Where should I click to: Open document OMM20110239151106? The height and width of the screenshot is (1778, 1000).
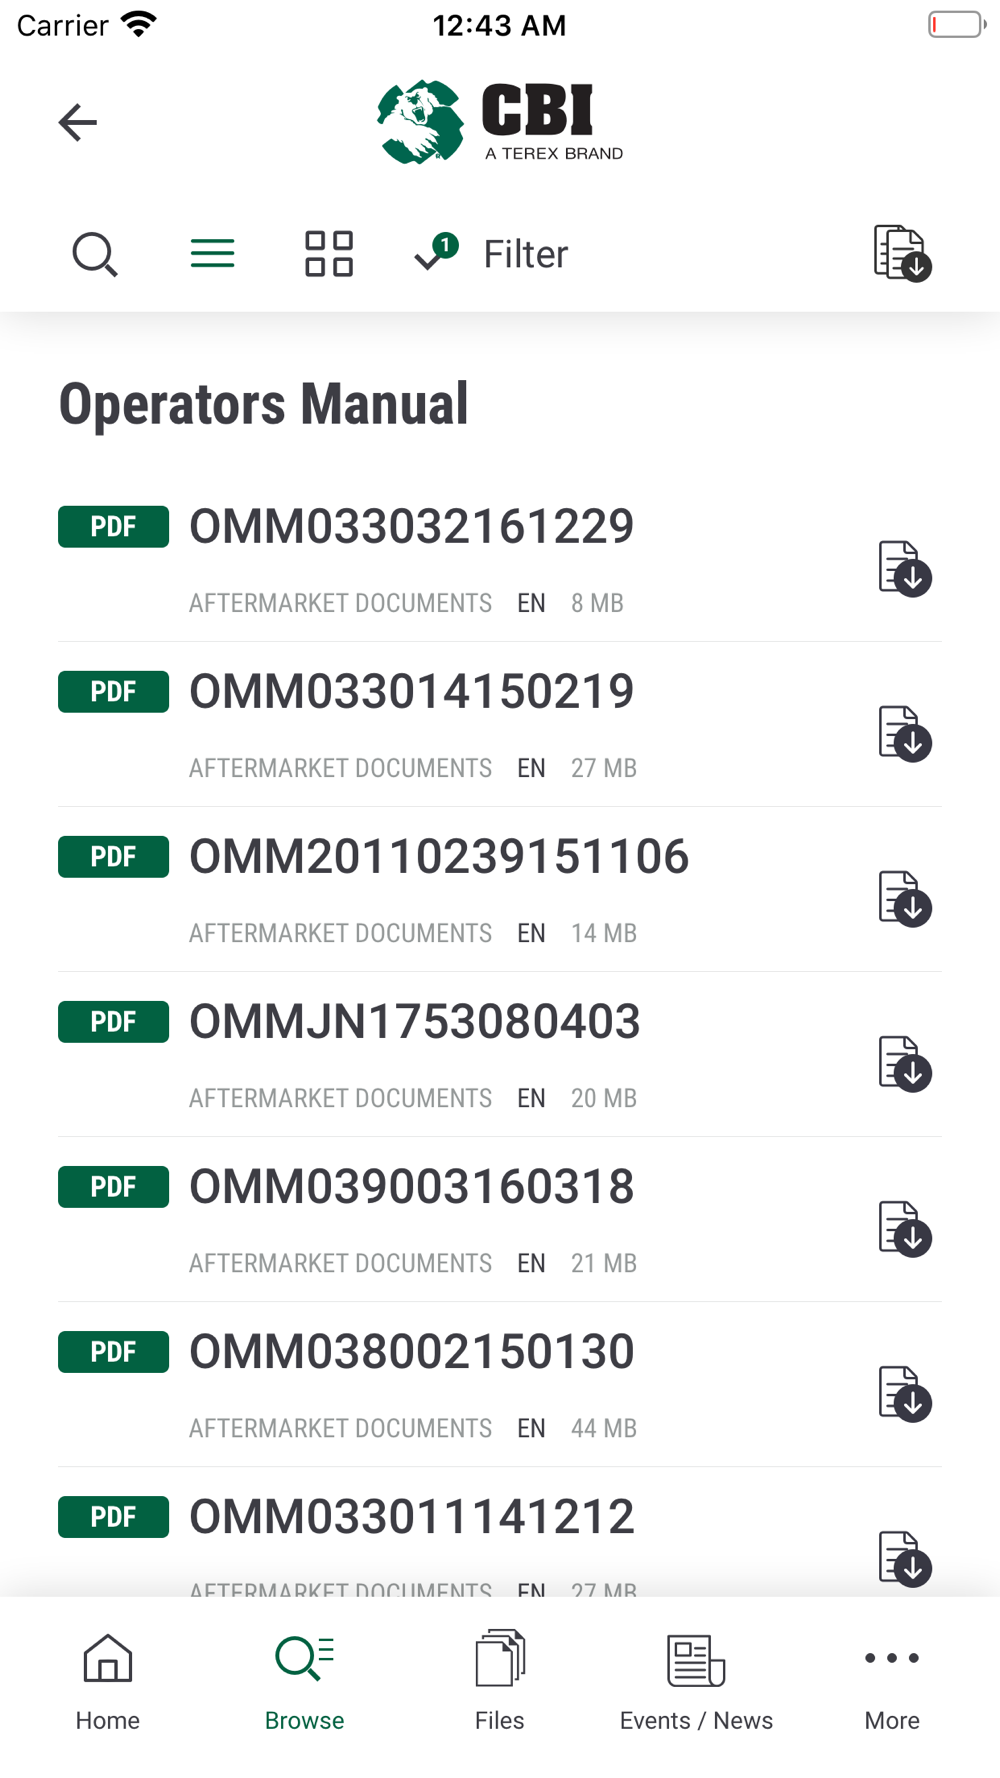(439, 857)
